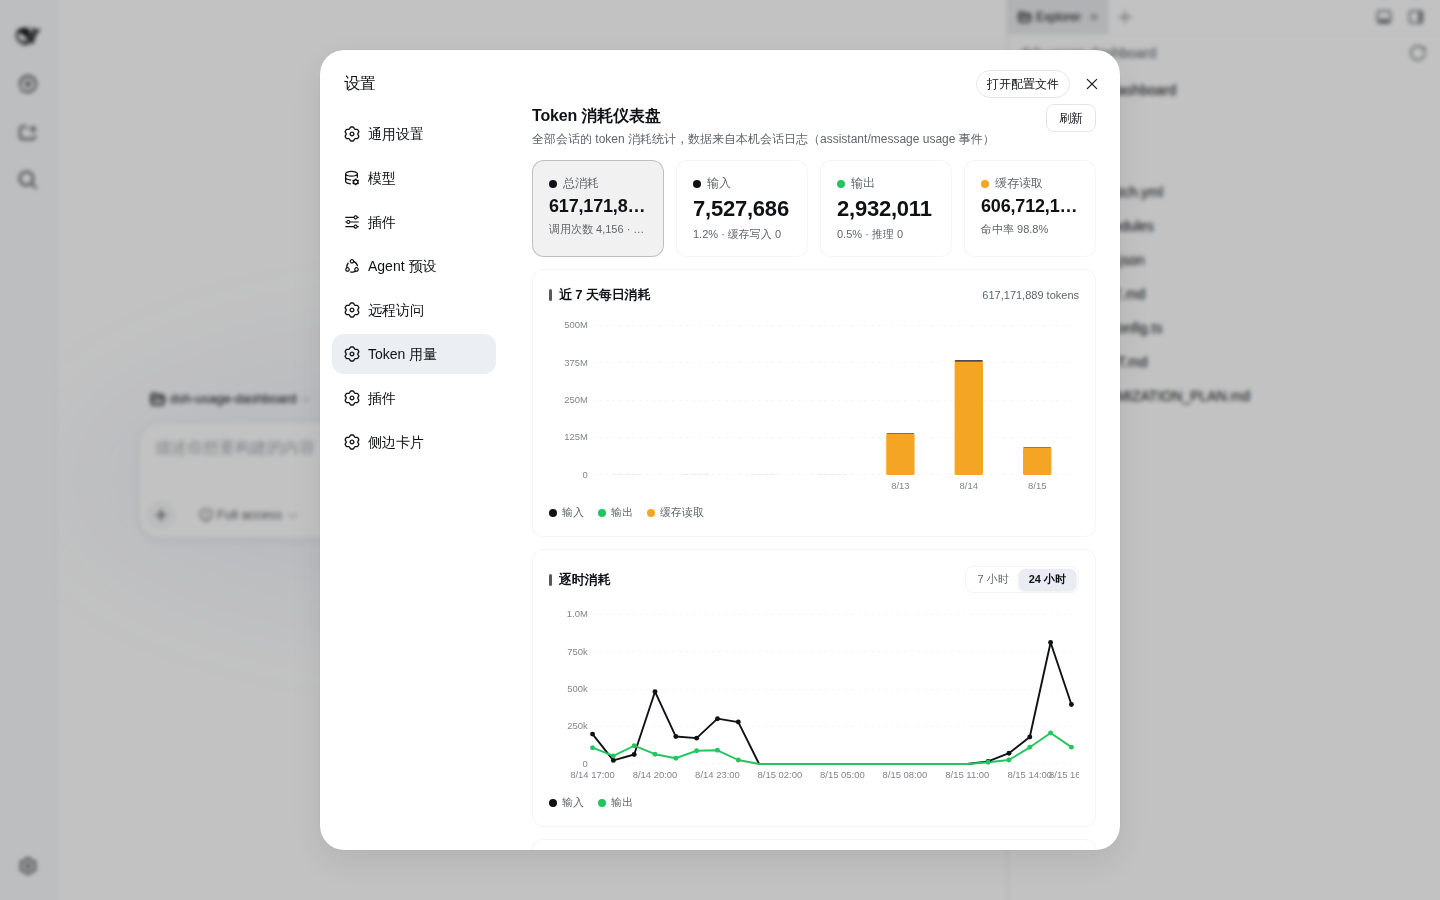Click the 通用设置 gear icon
The image size is (1440, 900).
[352, 134]
